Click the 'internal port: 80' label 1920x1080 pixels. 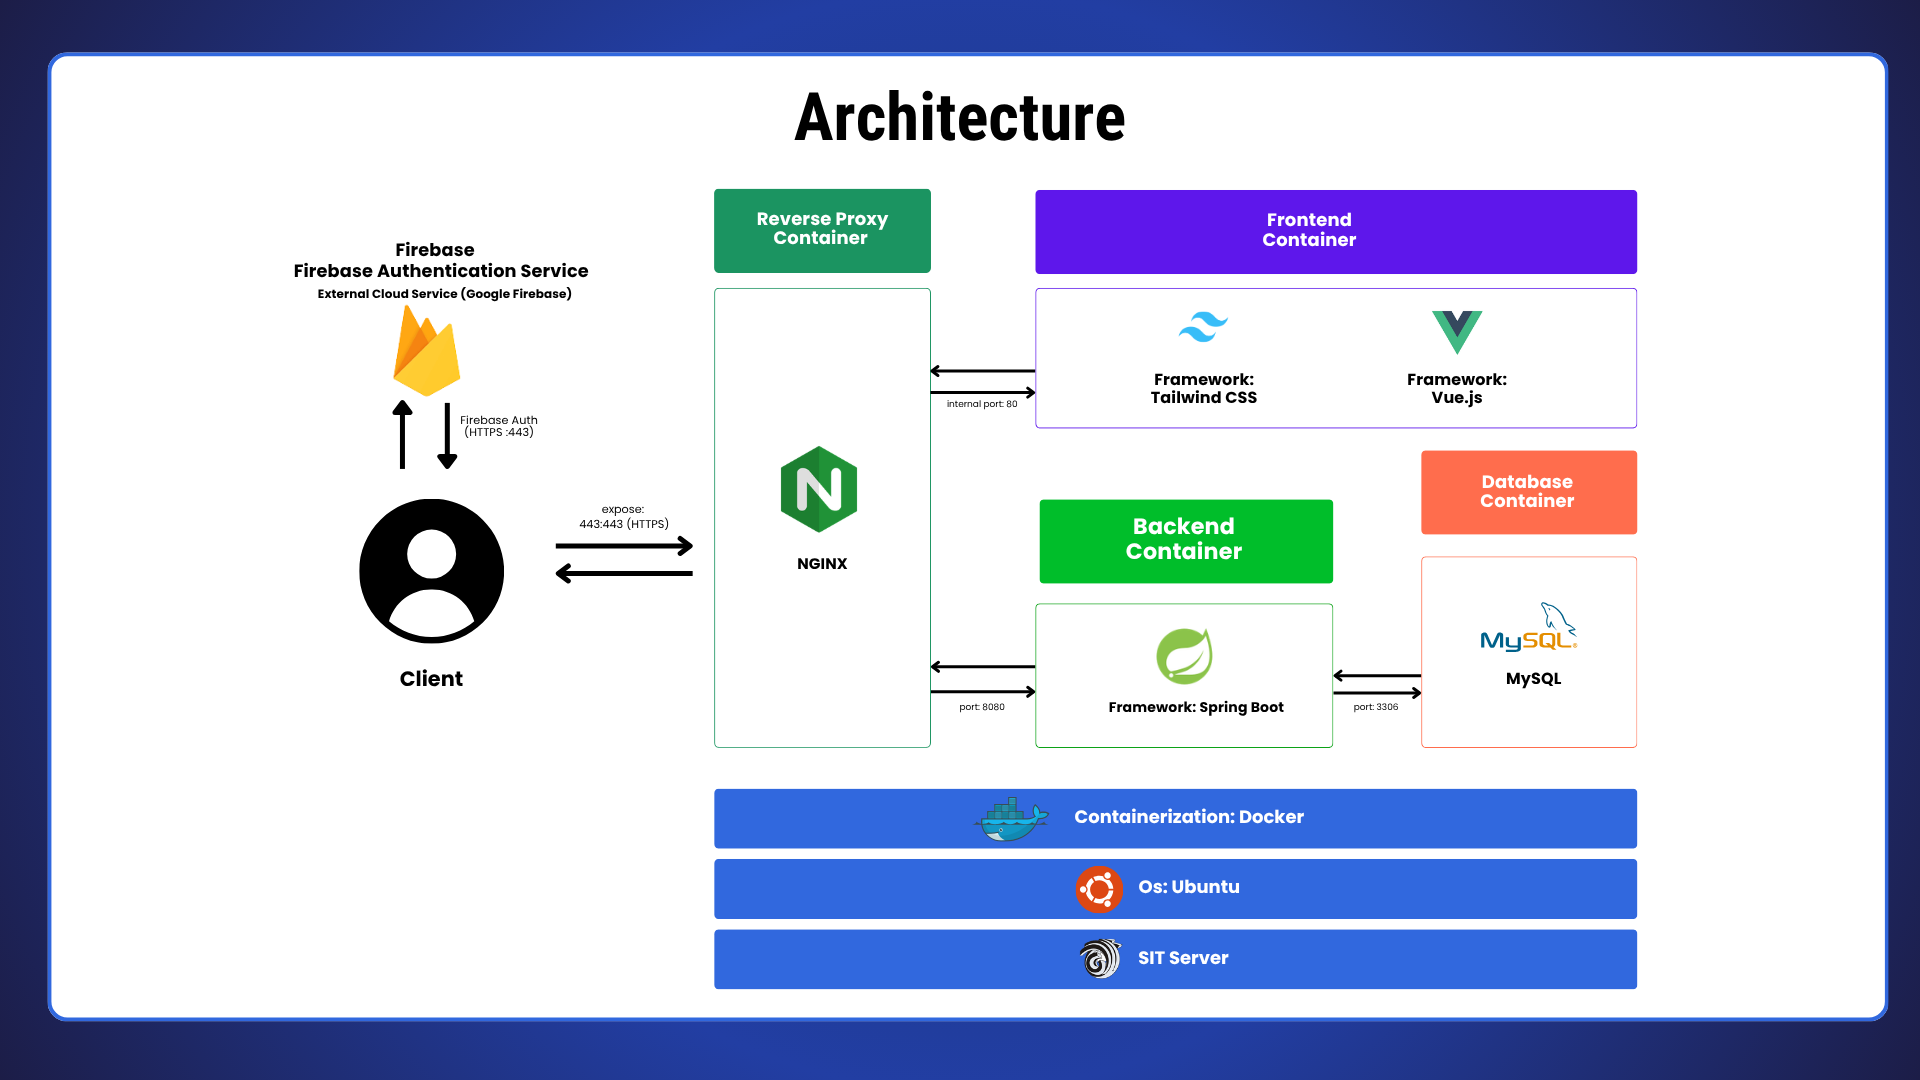pos(981,404)
